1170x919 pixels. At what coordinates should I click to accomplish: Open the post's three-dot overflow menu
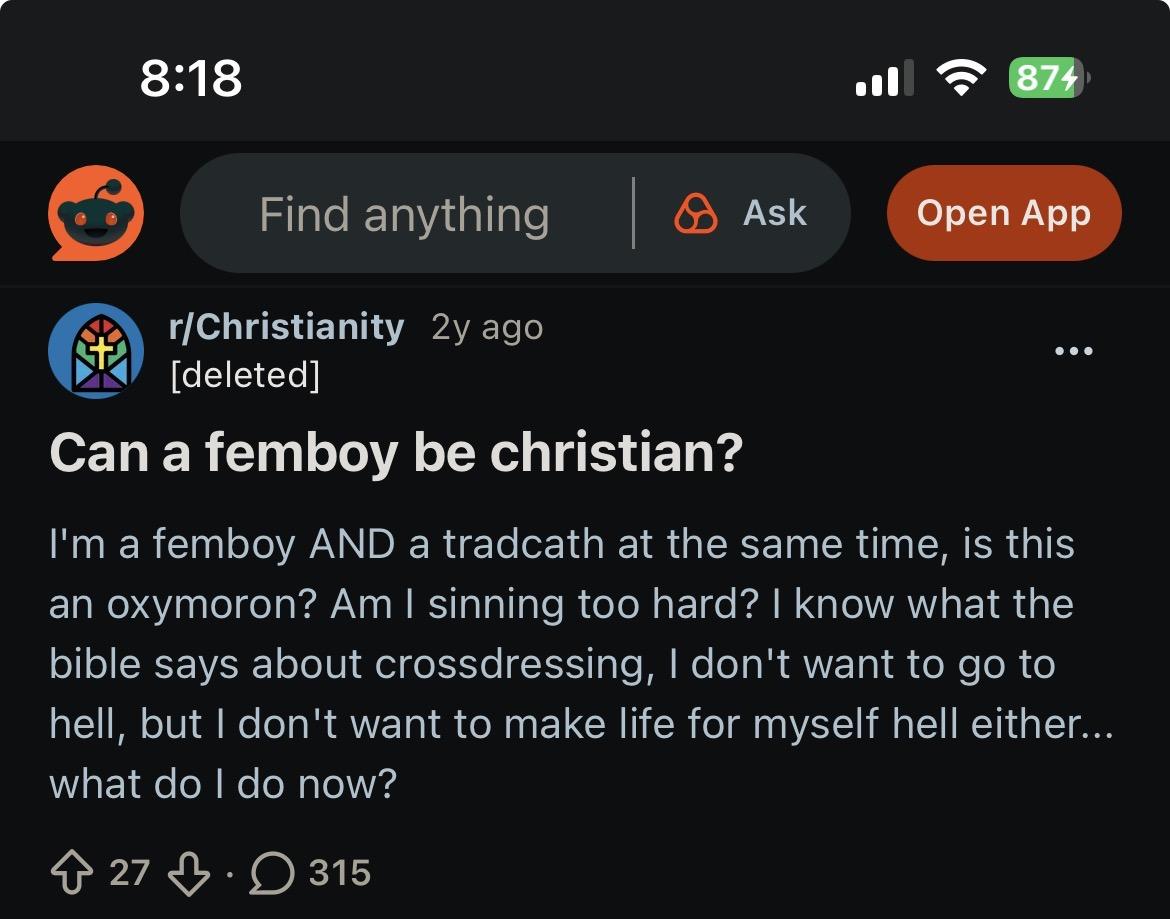pyautogui.click(x=1074, y=351)
